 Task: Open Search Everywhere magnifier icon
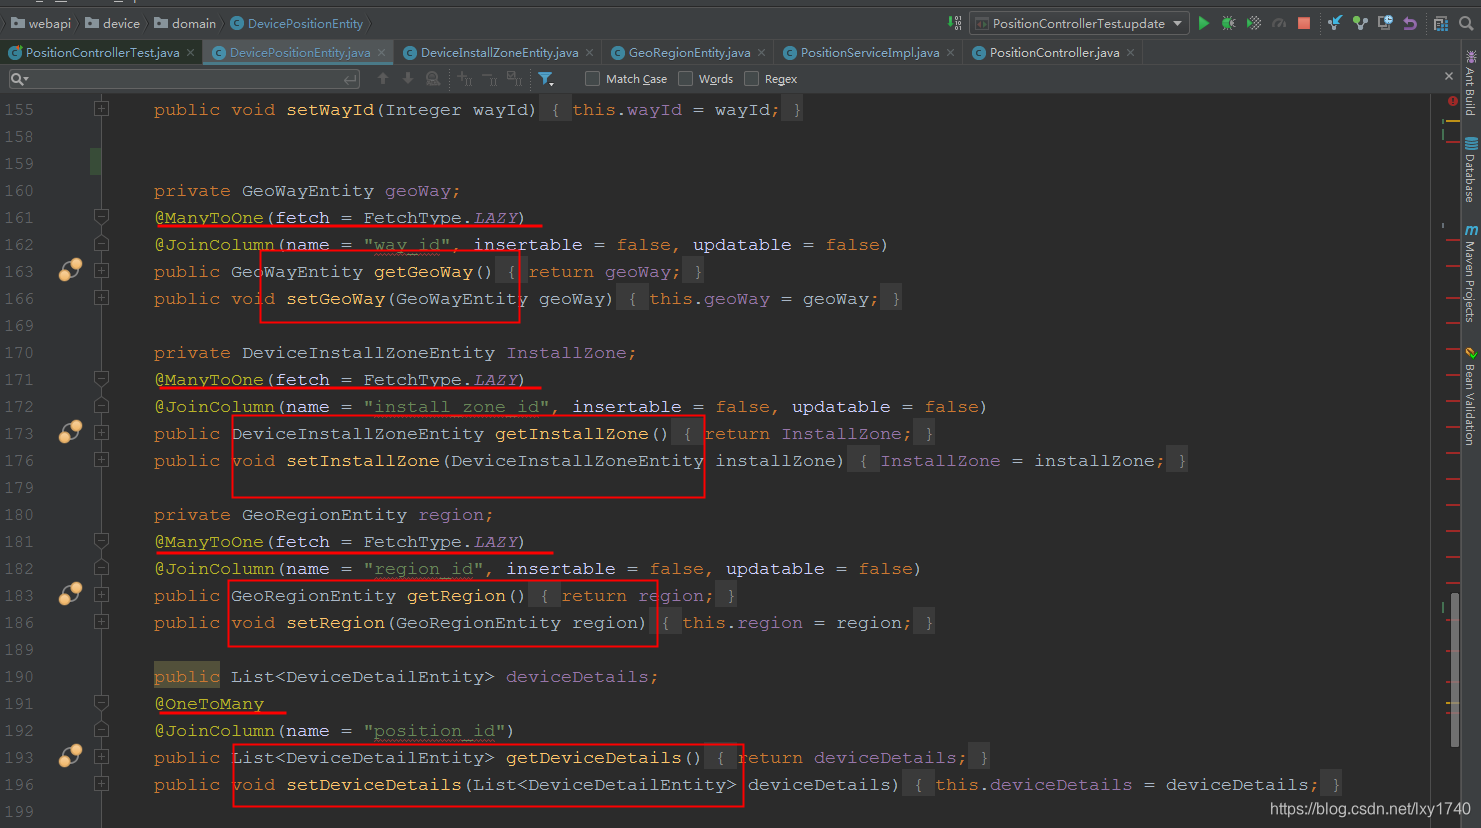(1466, 23)
